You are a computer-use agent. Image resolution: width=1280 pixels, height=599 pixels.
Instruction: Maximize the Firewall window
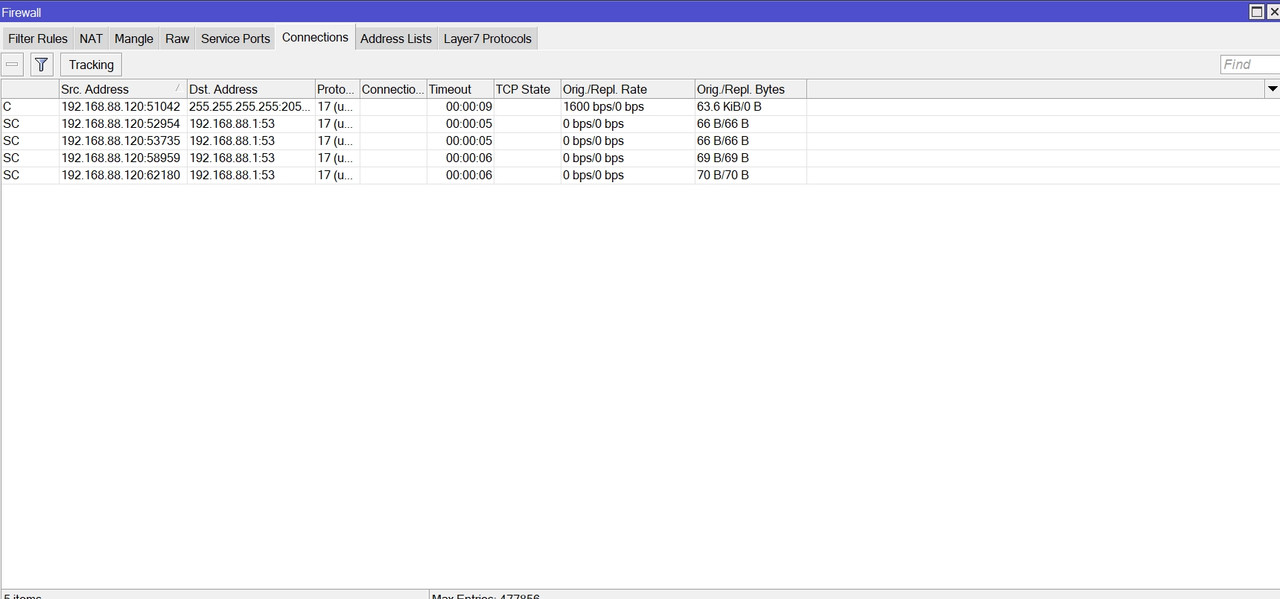(x=1257, y=12)
